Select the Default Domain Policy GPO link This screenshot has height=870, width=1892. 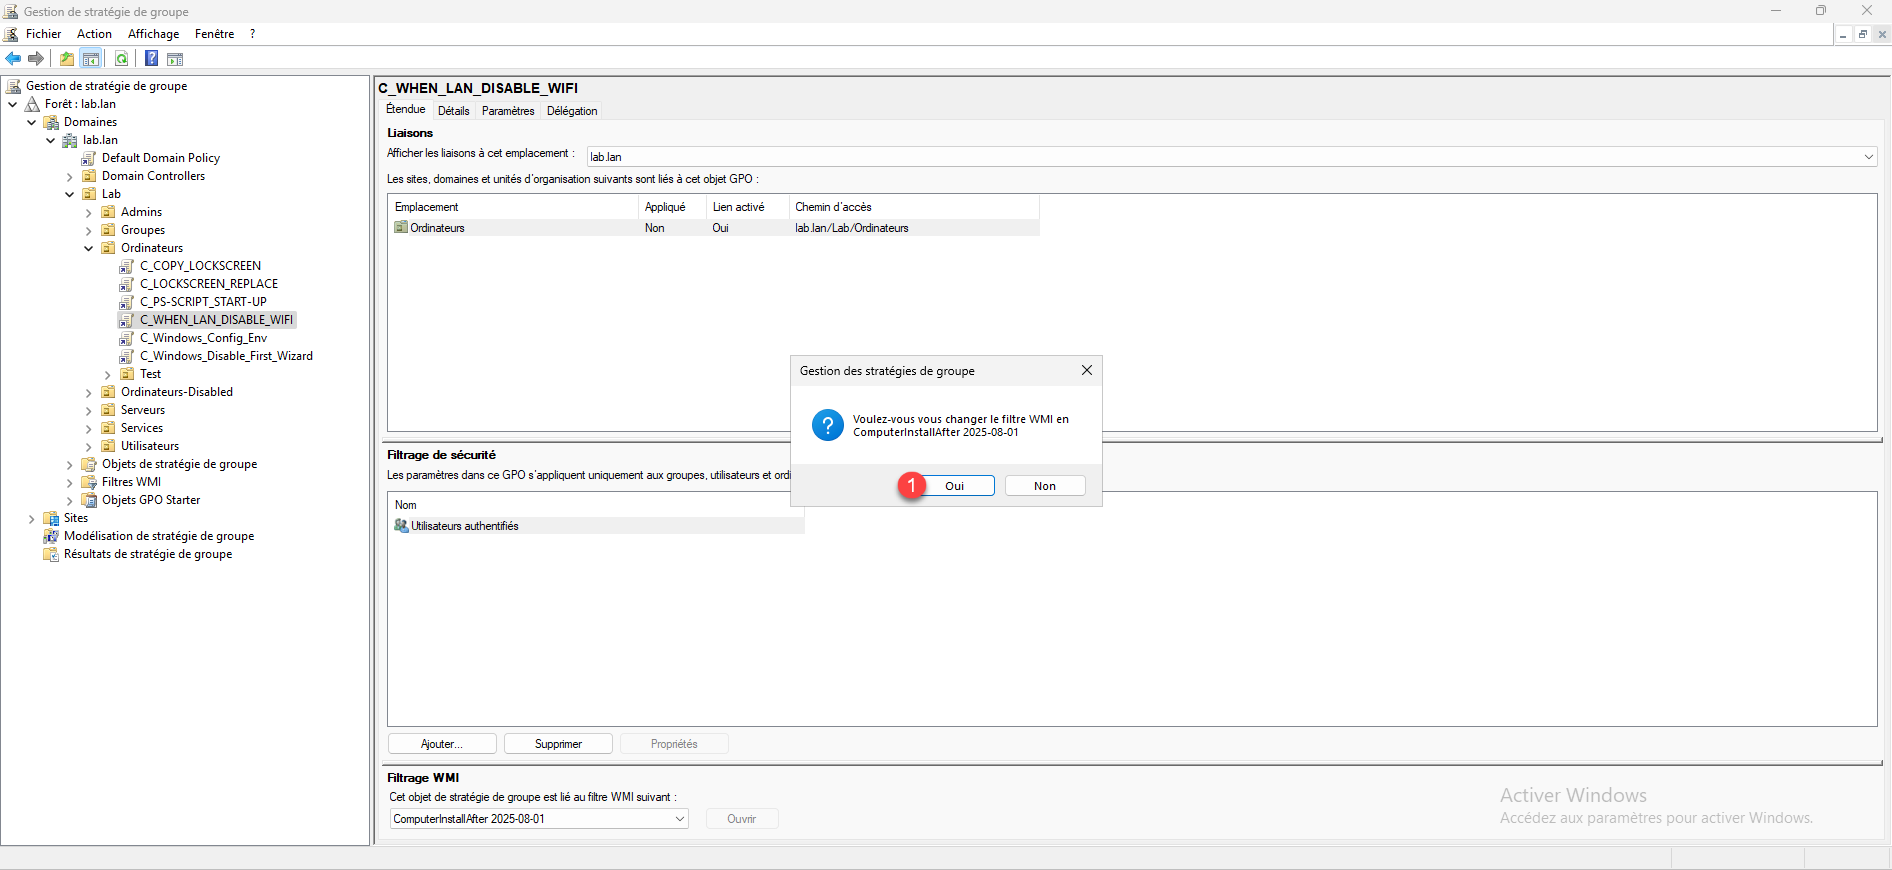pos(160,158)
